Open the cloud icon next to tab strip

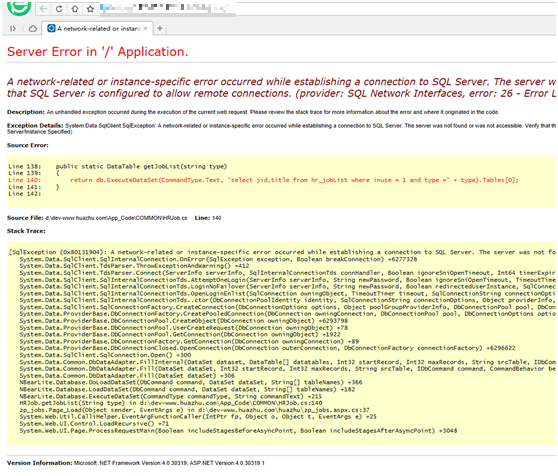click(x=32, y=28)
